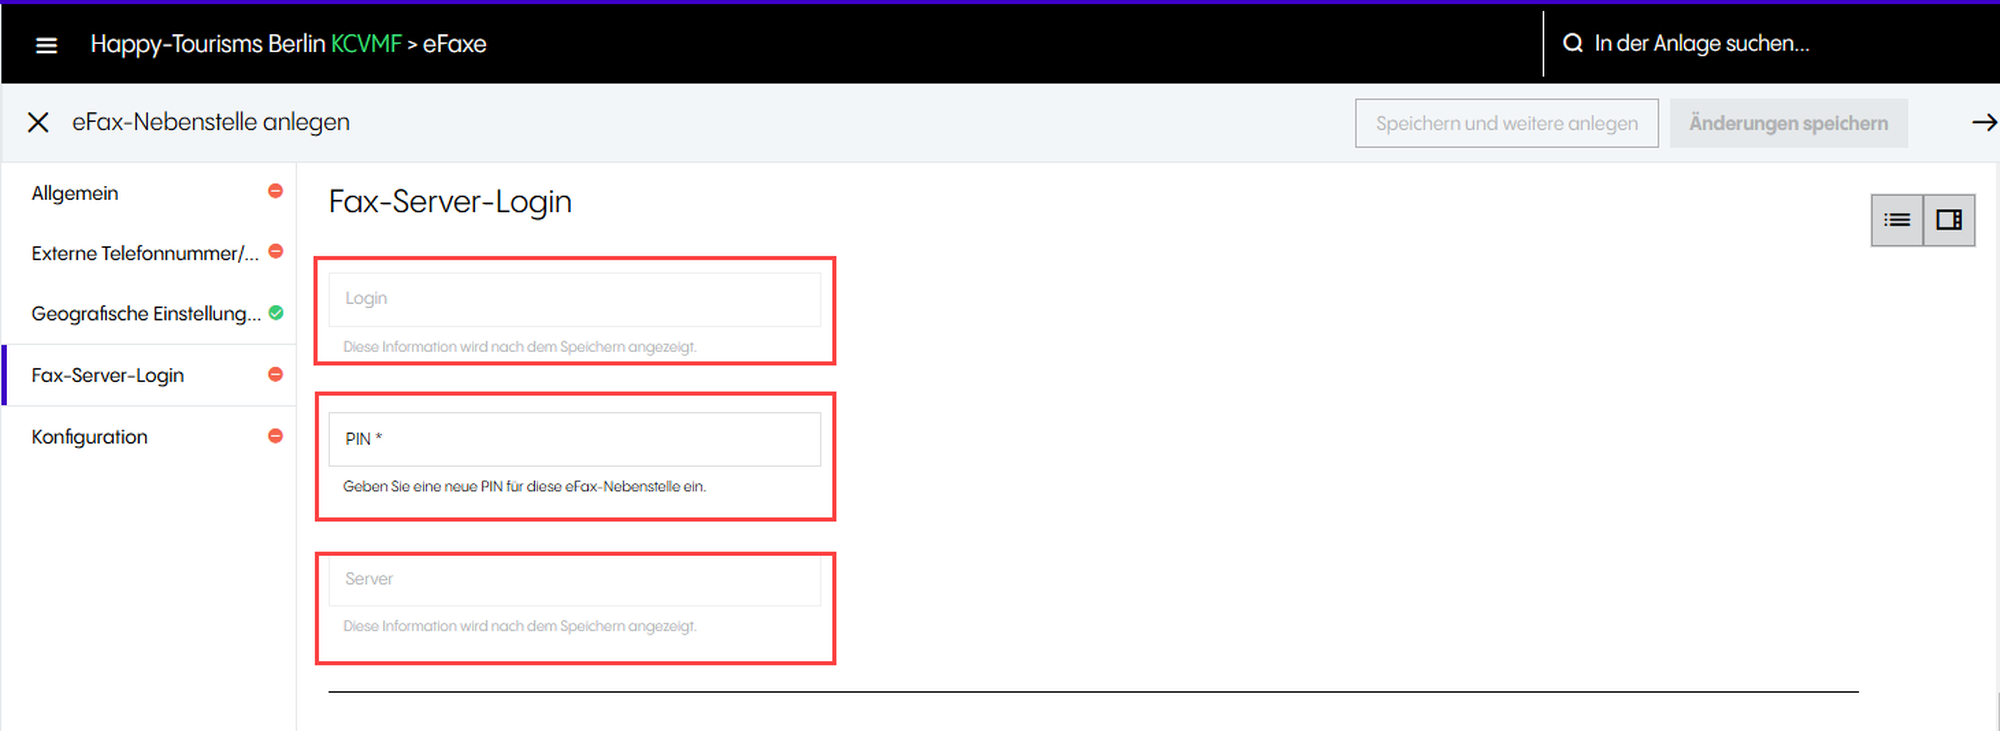Click the Login input field
2000x731 pixels.
575,299
